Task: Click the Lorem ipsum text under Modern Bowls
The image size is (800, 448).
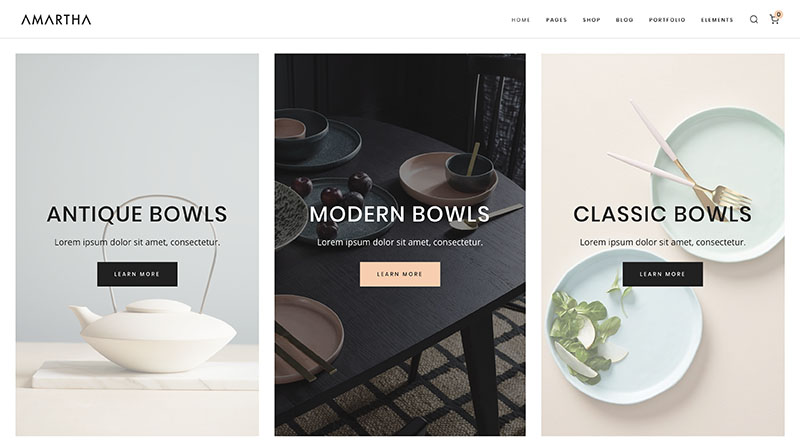Action: [400, 242]
